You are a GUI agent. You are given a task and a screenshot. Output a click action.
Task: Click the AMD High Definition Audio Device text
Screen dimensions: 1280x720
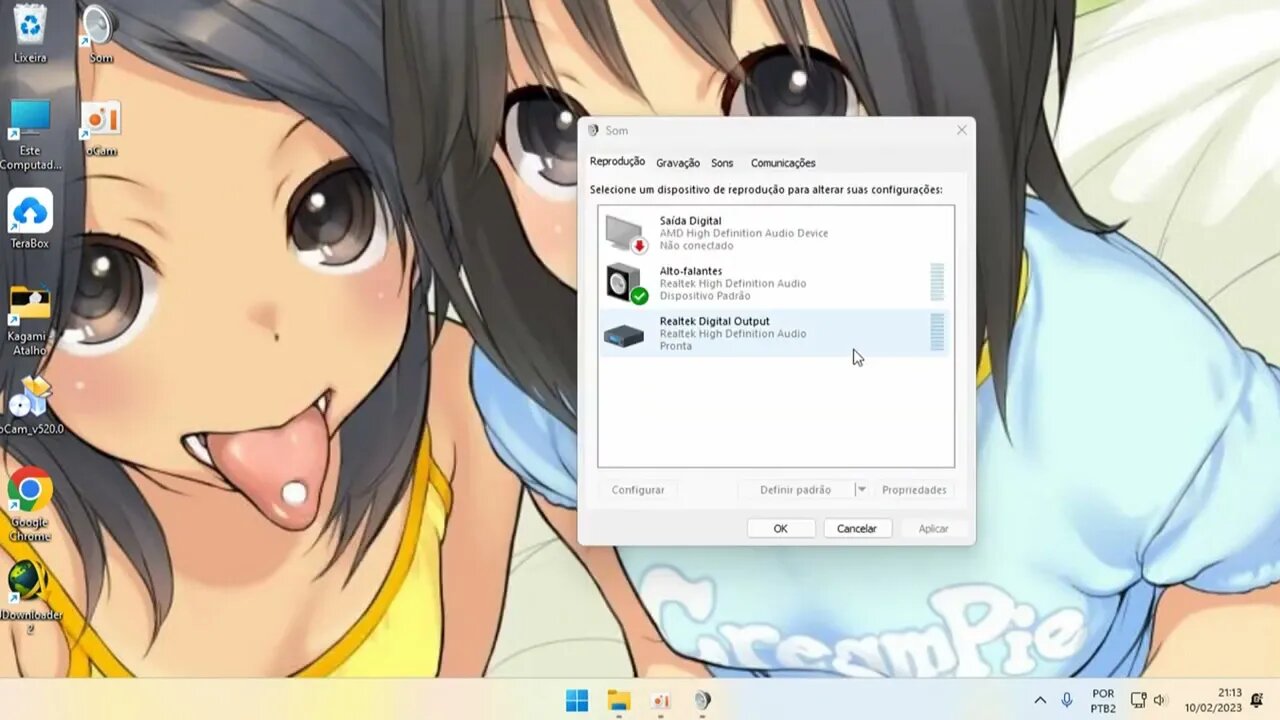tap(744, 233)
